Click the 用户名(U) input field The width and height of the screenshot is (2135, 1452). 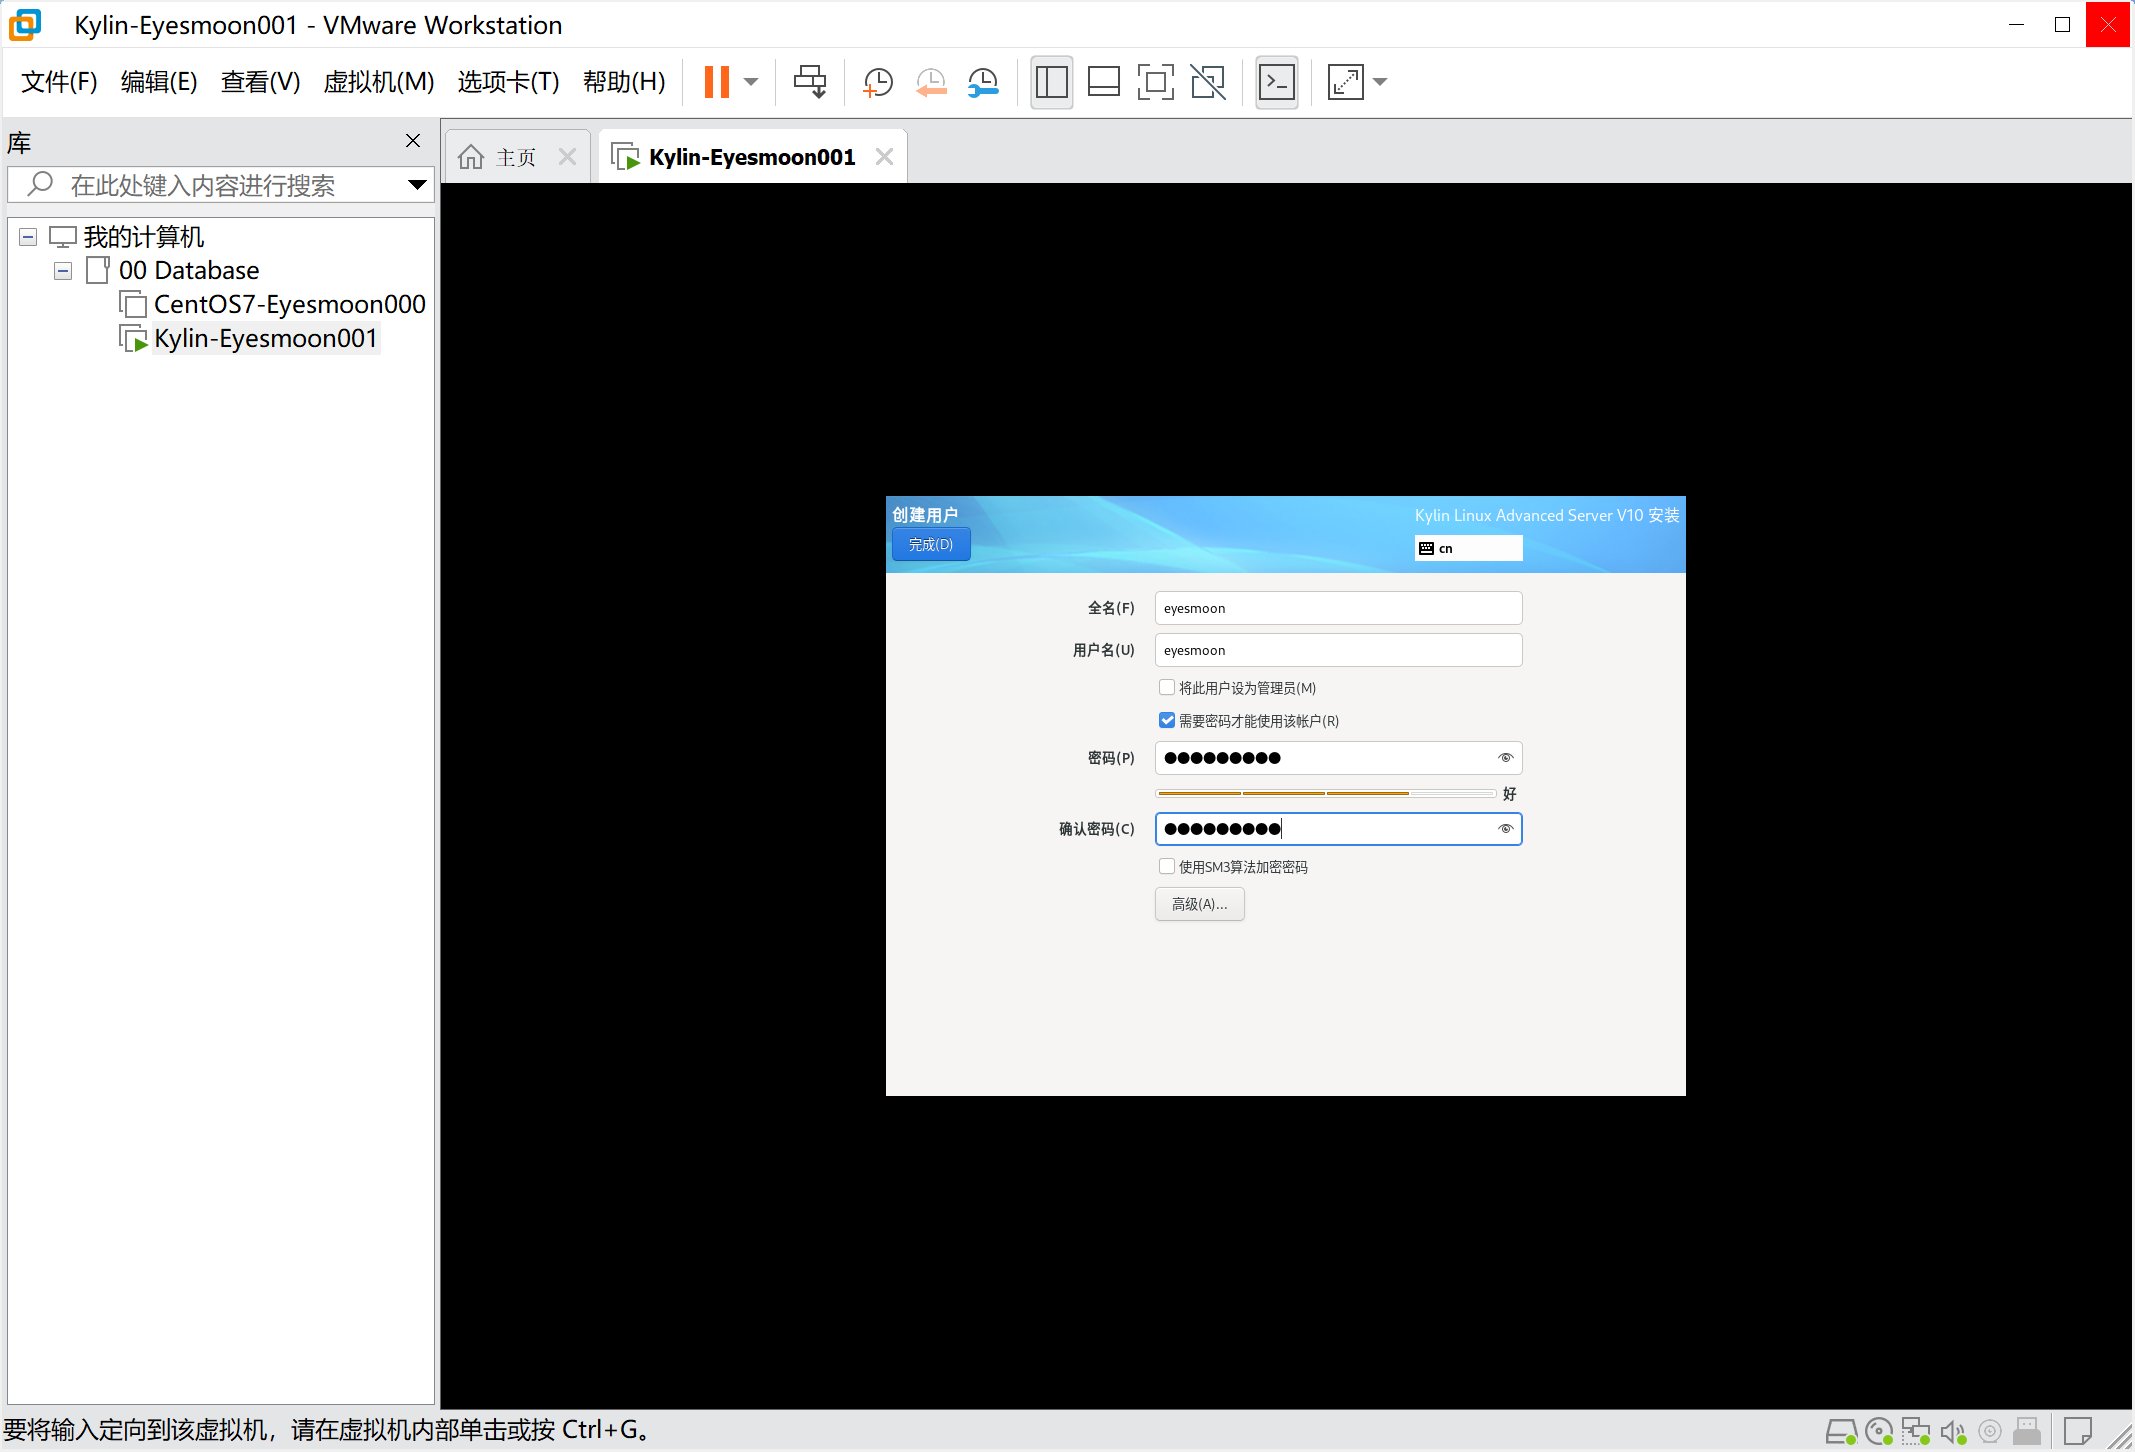click(1338, 650)
